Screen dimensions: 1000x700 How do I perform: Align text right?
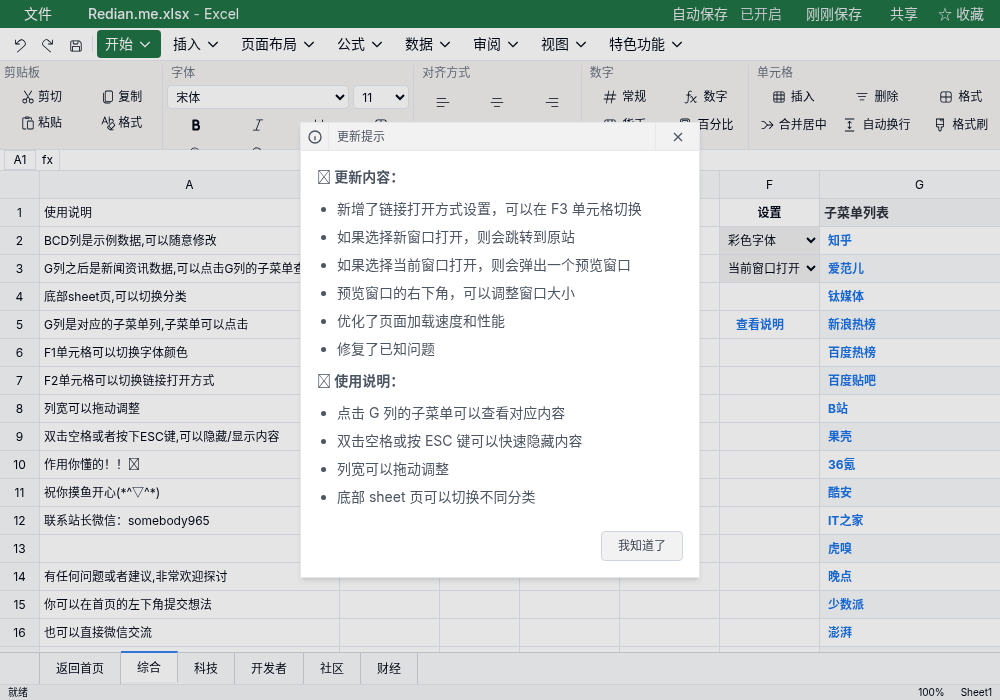552,102
